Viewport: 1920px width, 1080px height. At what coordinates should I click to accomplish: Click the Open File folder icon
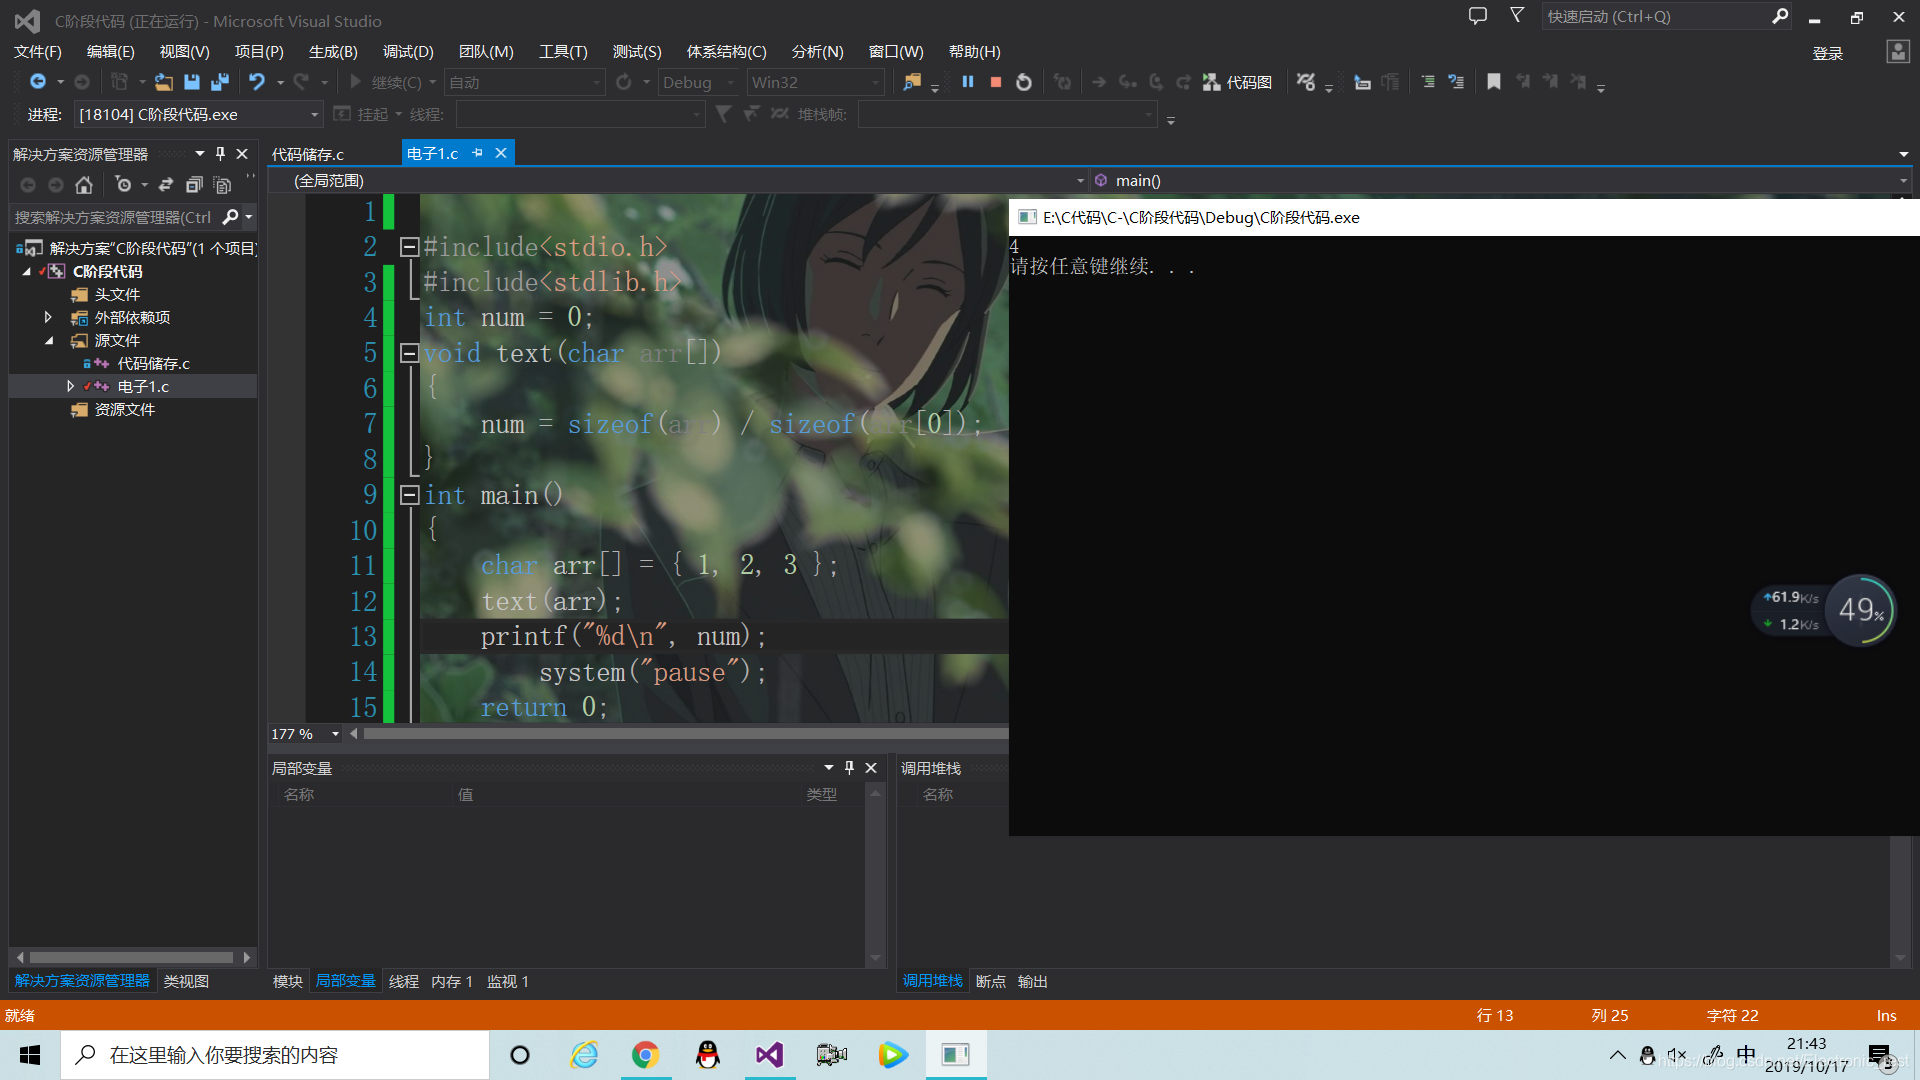point(164,82)
